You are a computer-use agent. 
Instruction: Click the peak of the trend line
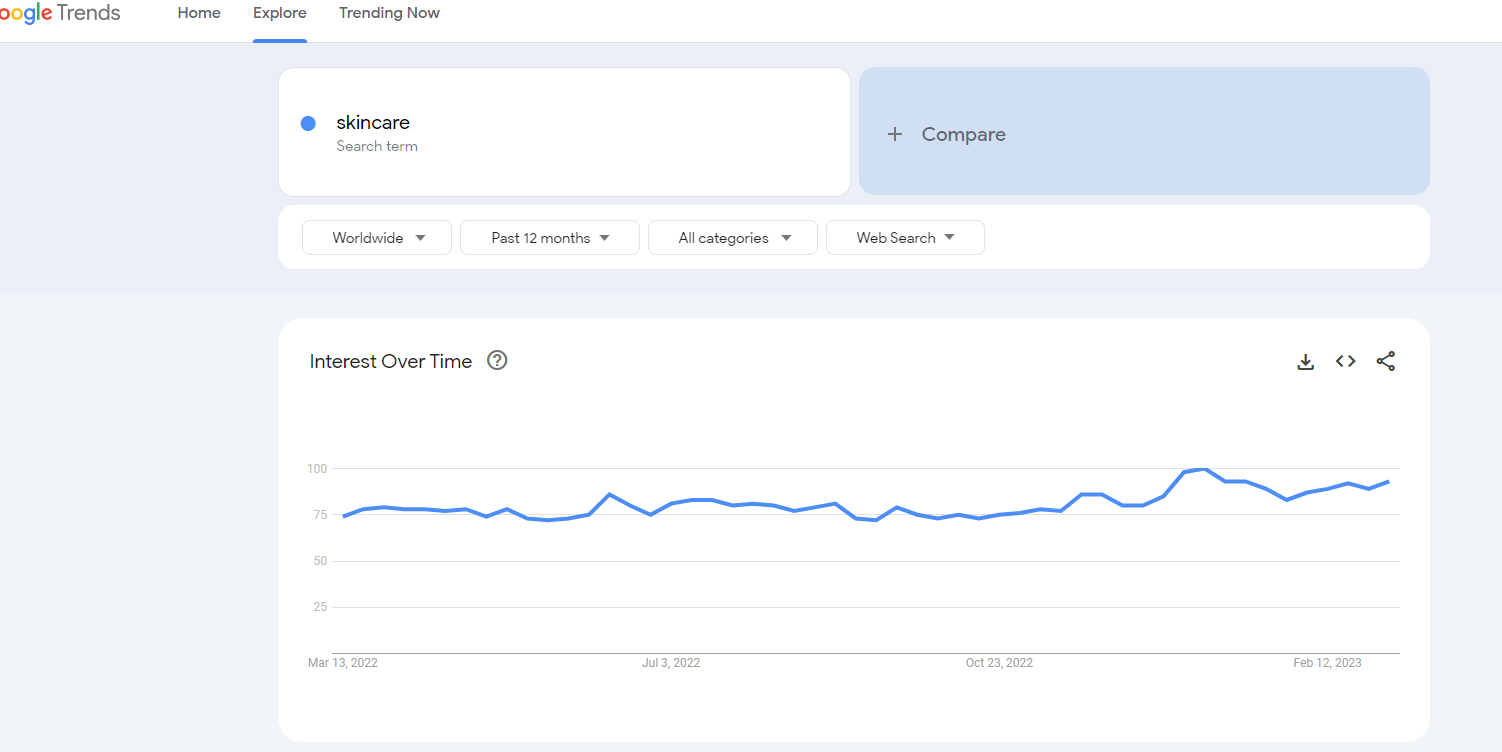1205,469
